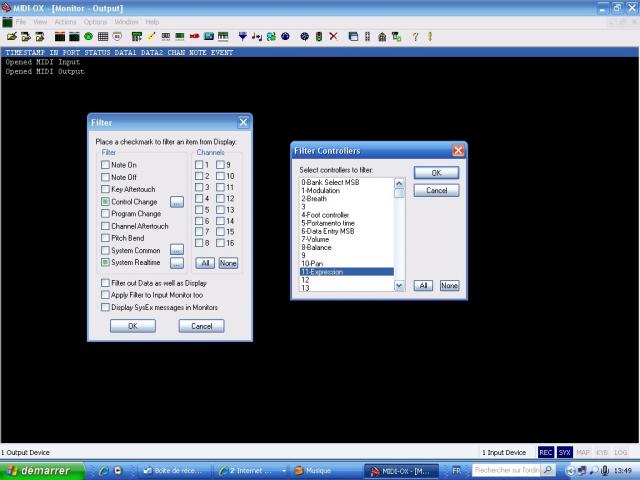This screenshot has width=640, height=480.
Task: Check the Program Change filter checkbox
Action: click(105, 213)
